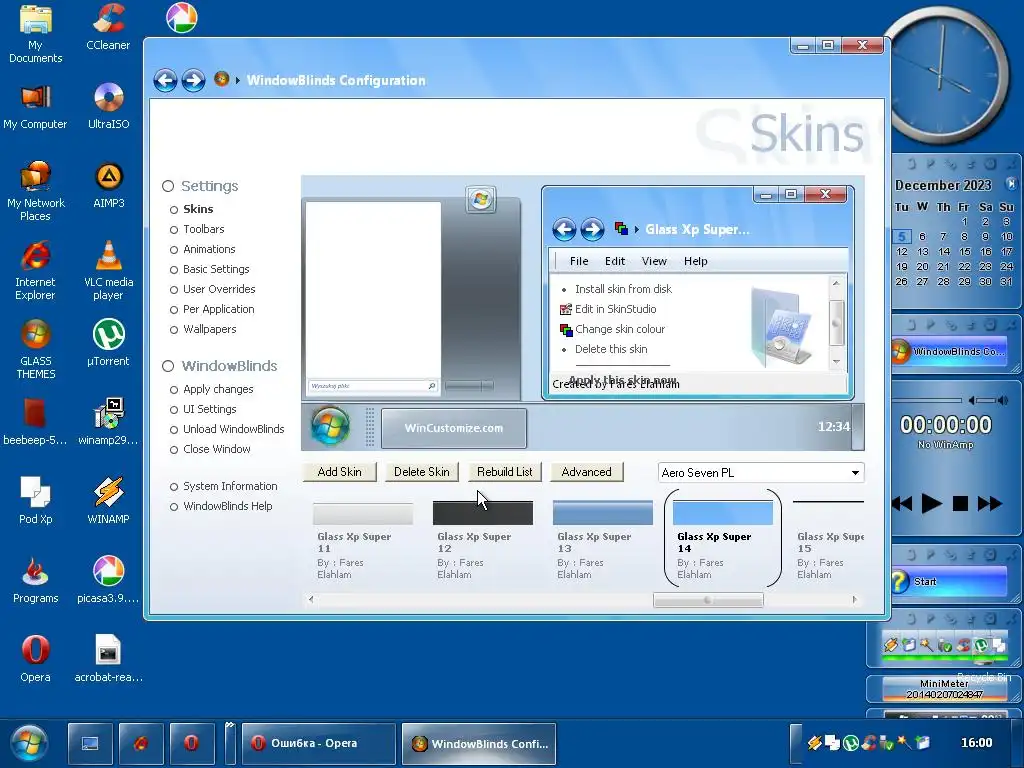
Task: Switch to the Ошибка - Opera taskbar button
Action: click(318, 743)
